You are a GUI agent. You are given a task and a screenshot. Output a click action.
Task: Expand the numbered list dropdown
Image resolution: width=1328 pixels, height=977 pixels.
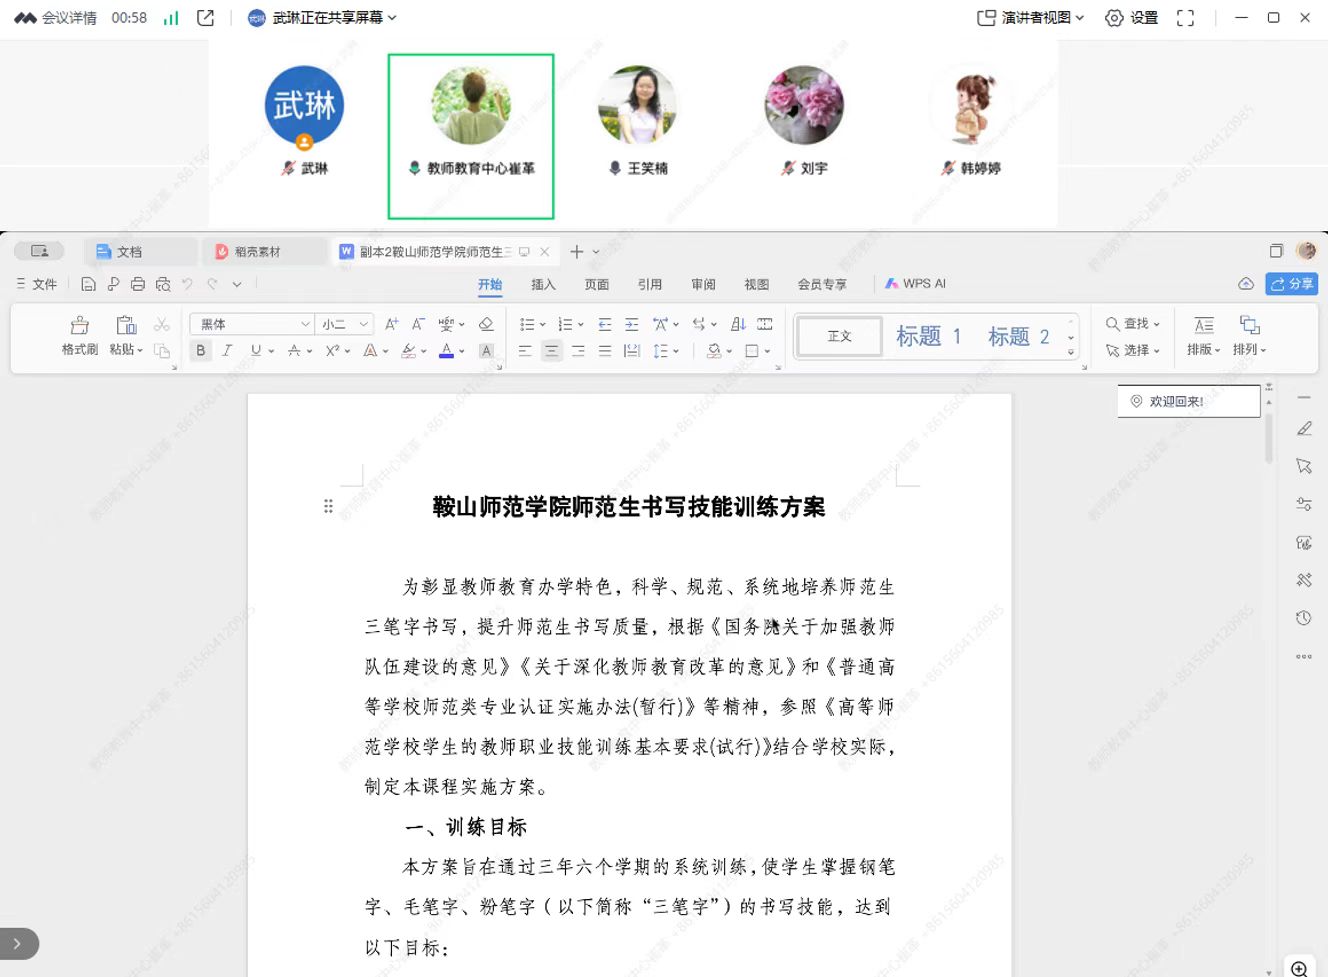tap(581, 325)
